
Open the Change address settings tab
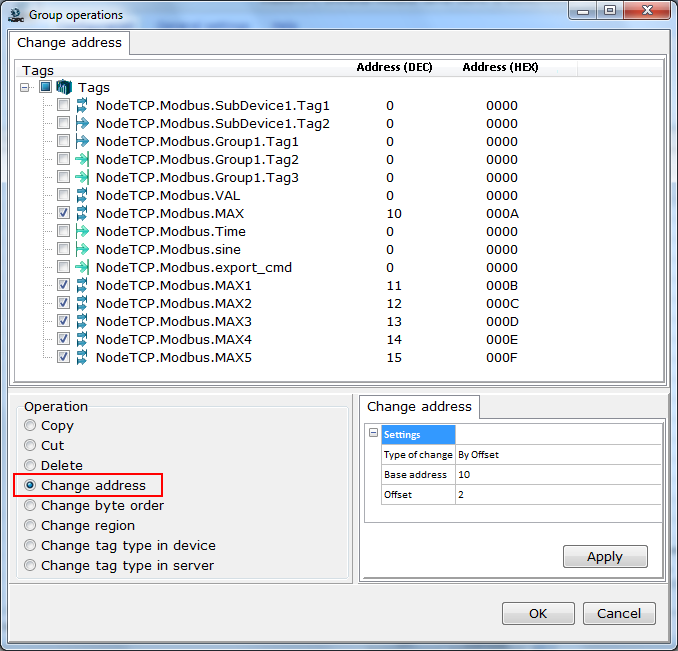point(419,407)
